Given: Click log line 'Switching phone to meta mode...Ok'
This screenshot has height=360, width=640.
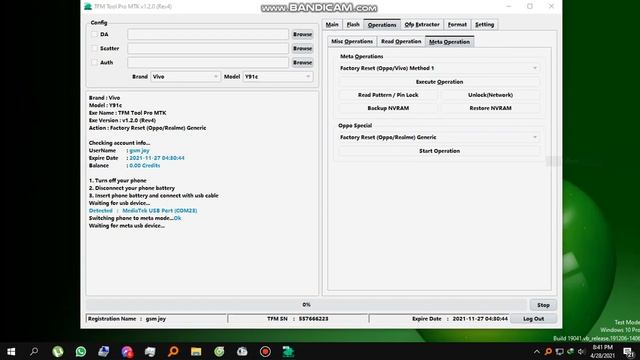Looking at the screenshot, I should (135, 218).
